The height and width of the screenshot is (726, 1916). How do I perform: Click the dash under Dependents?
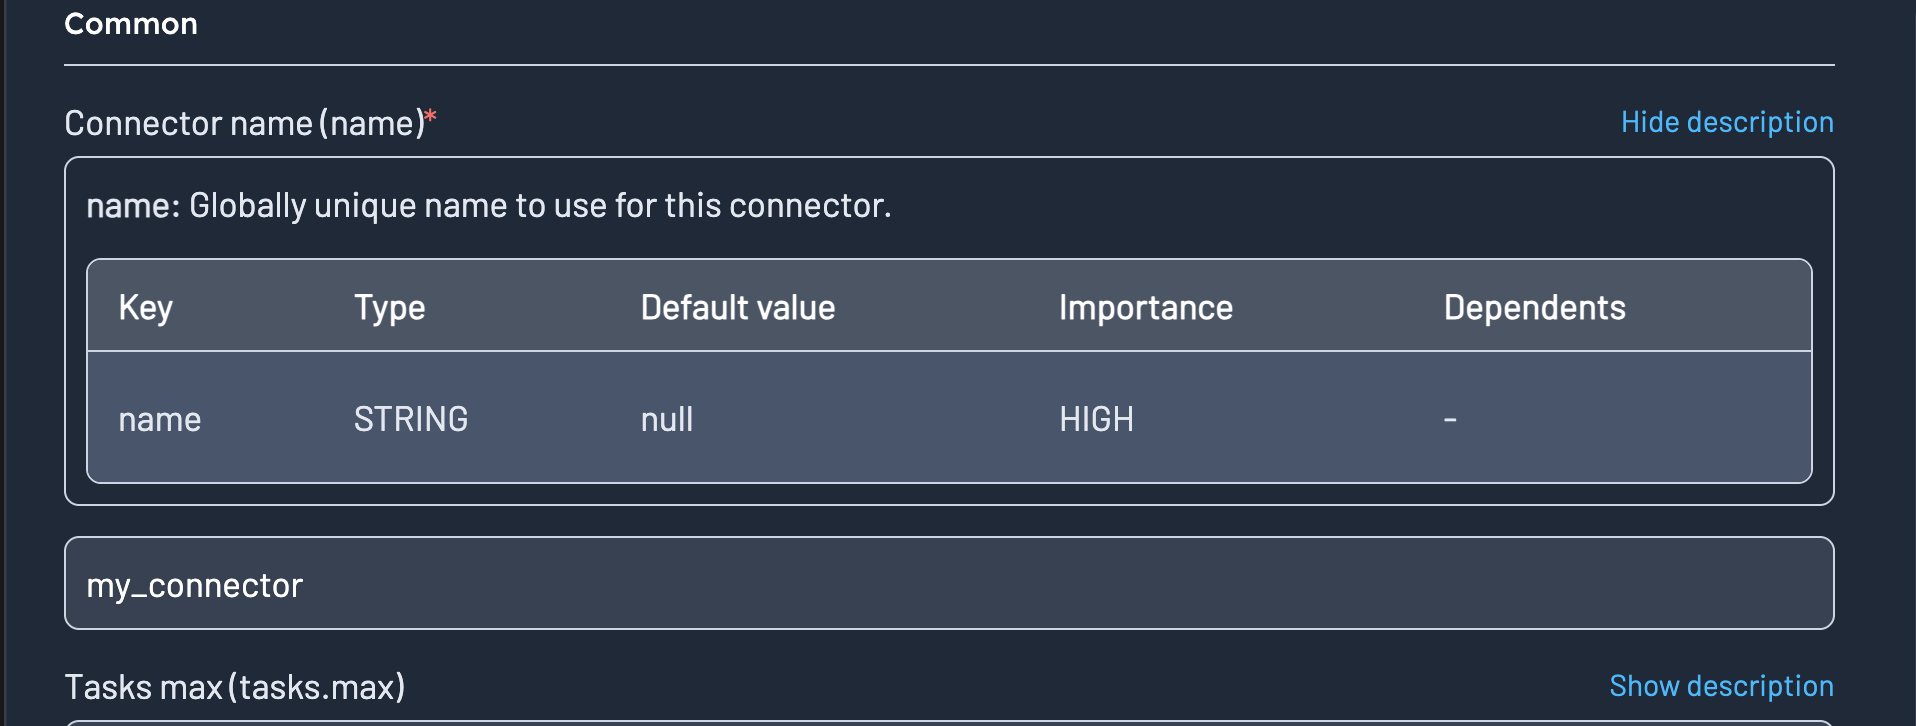tap(1447, 419)
